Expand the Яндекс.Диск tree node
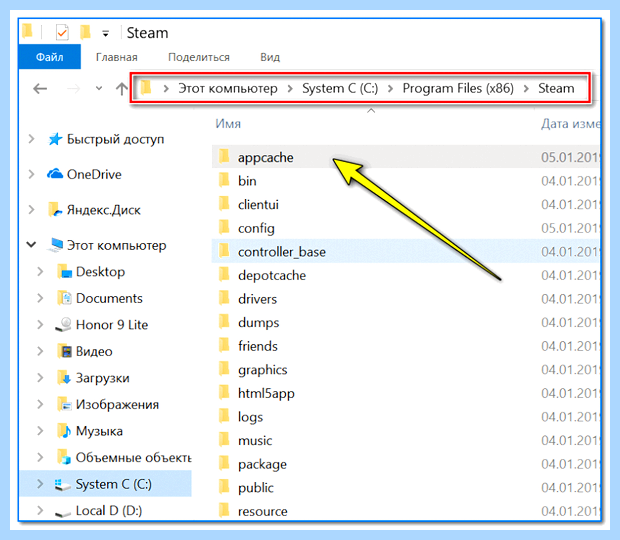 tap(31, 210)
